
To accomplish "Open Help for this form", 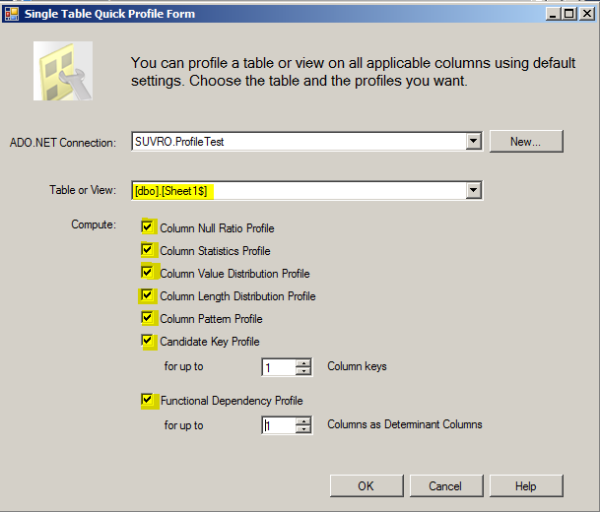I will [526, 486].
